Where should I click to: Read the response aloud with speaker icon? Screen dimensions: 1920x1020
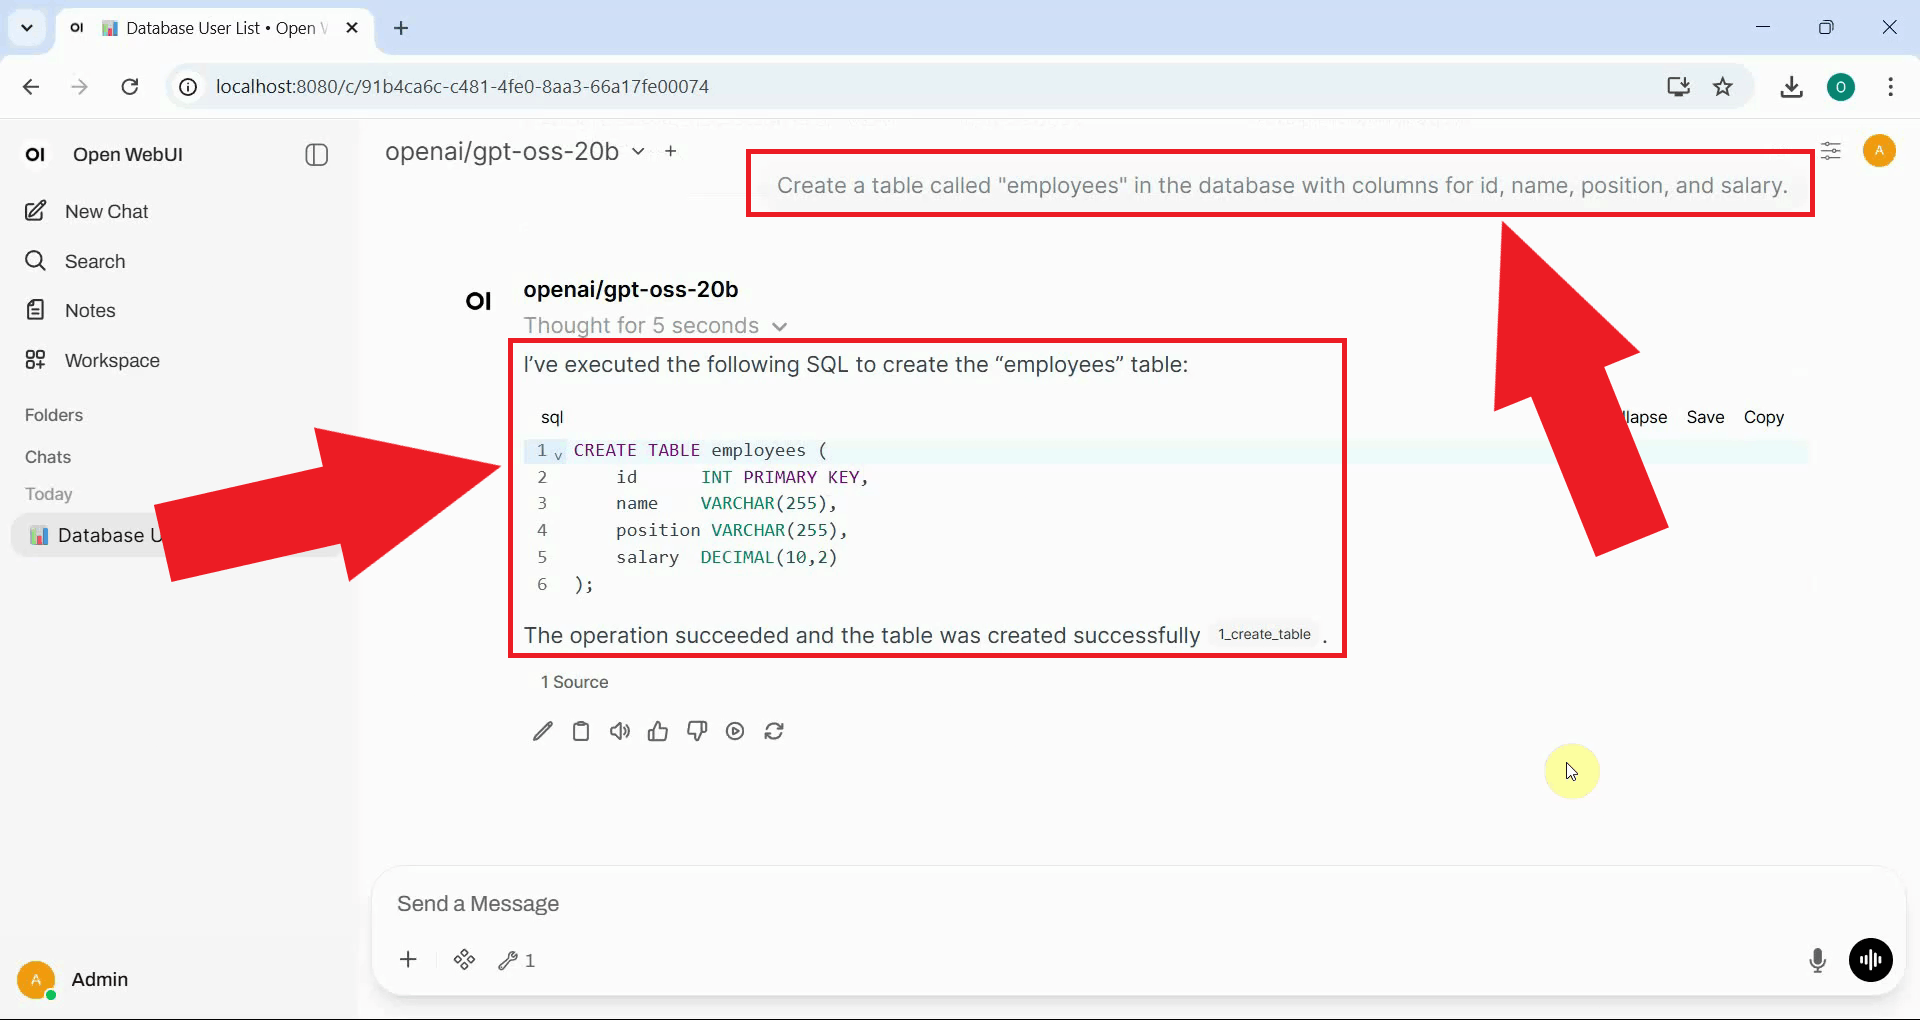point(620,731)
